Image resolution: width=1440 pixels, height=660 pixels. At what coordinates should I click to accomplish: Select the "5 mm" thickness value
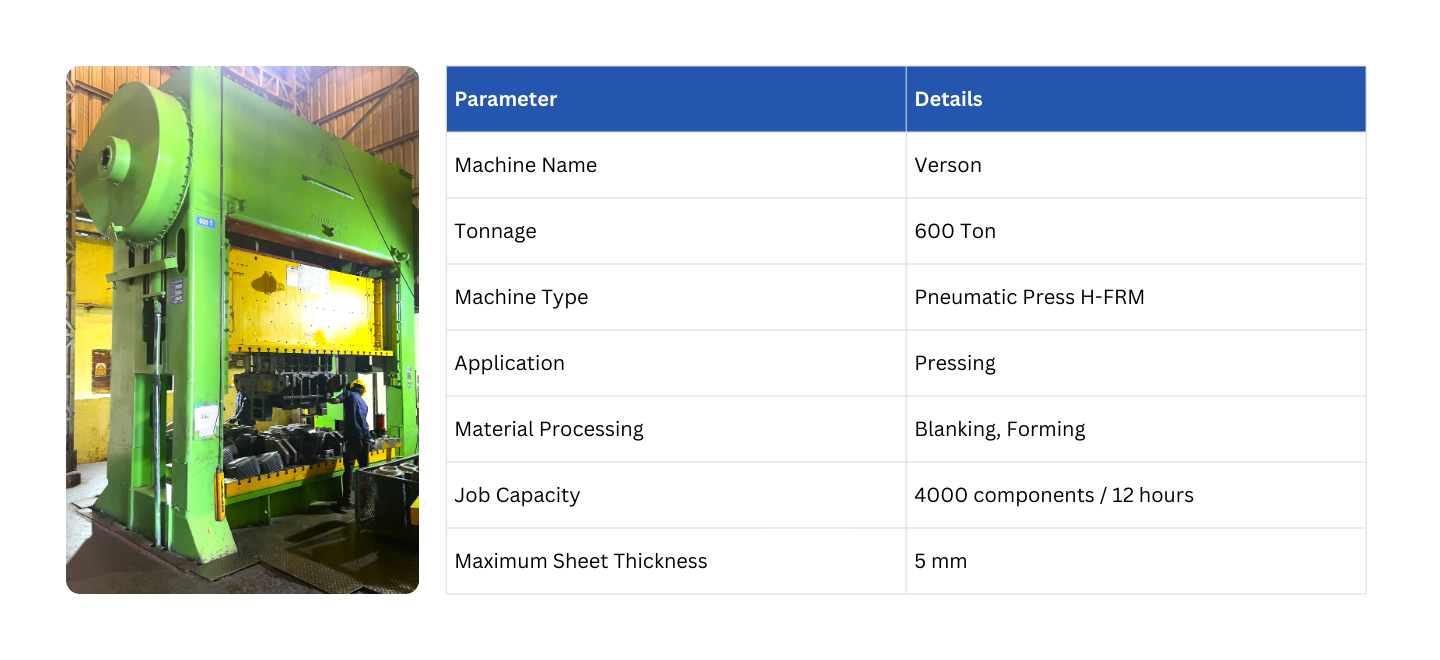click(941, 561)
